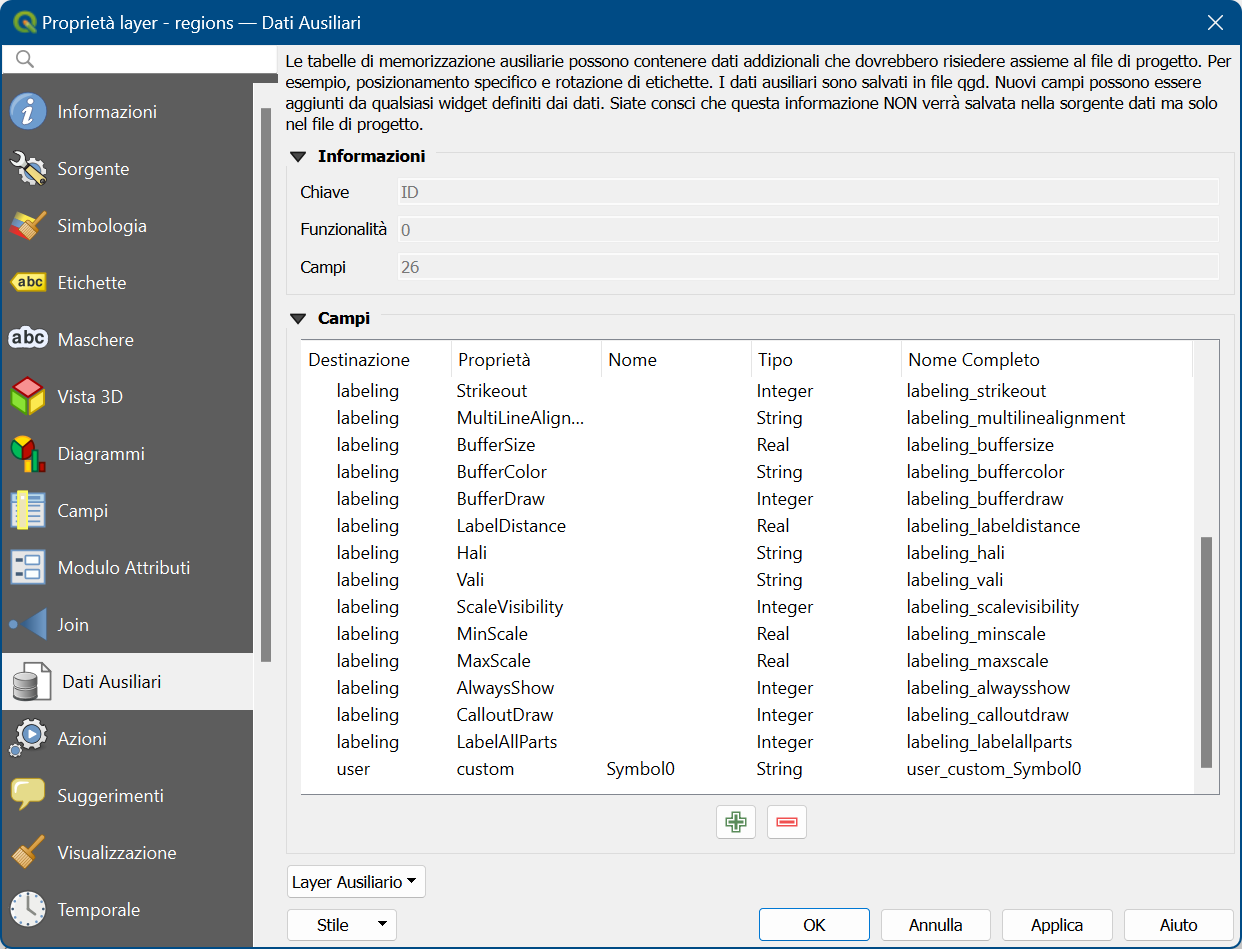The width and height of the screenshot is (1242, 949).
Task: Click the Chiave ID field
Action: tap(808, 192)
